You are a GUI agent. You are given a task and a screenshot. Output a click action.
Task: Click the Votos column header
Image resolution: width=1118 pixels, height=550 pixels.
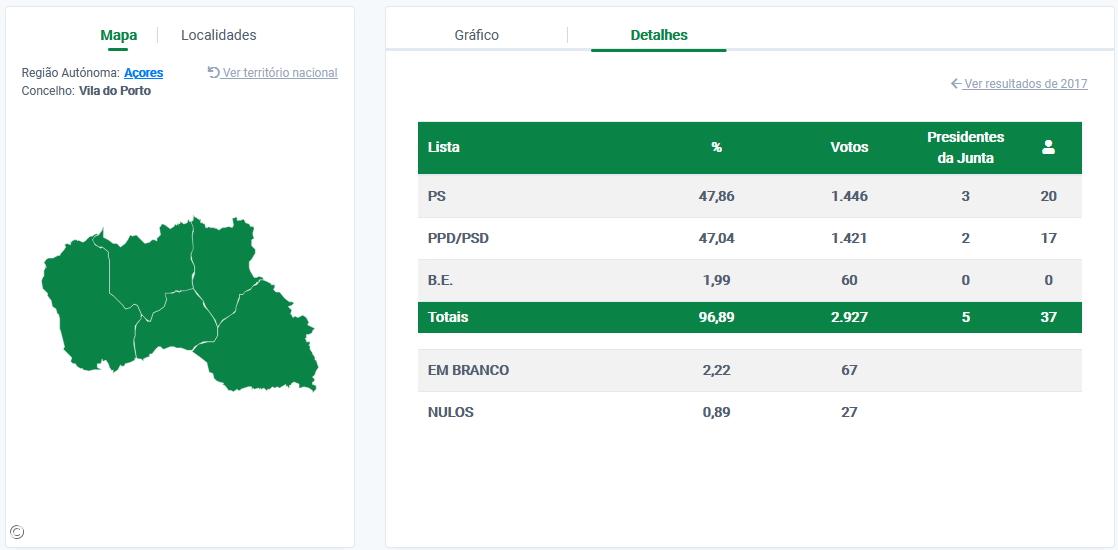[849, 147]
